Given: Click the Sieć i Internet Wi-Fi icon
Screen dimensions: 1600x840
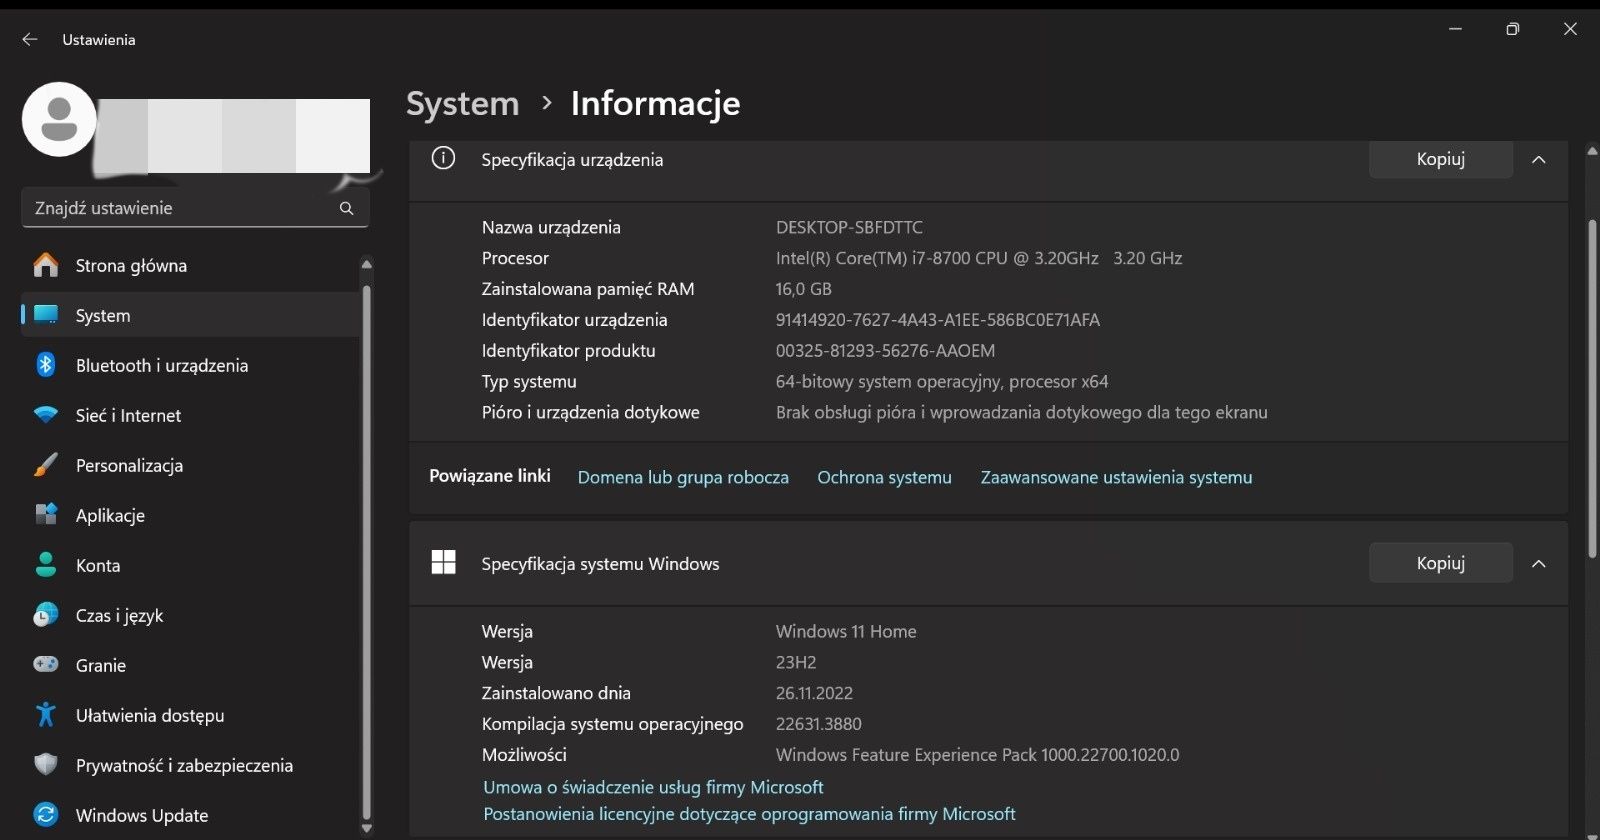Looking at the screenshot, I should [x=46, y=415].
